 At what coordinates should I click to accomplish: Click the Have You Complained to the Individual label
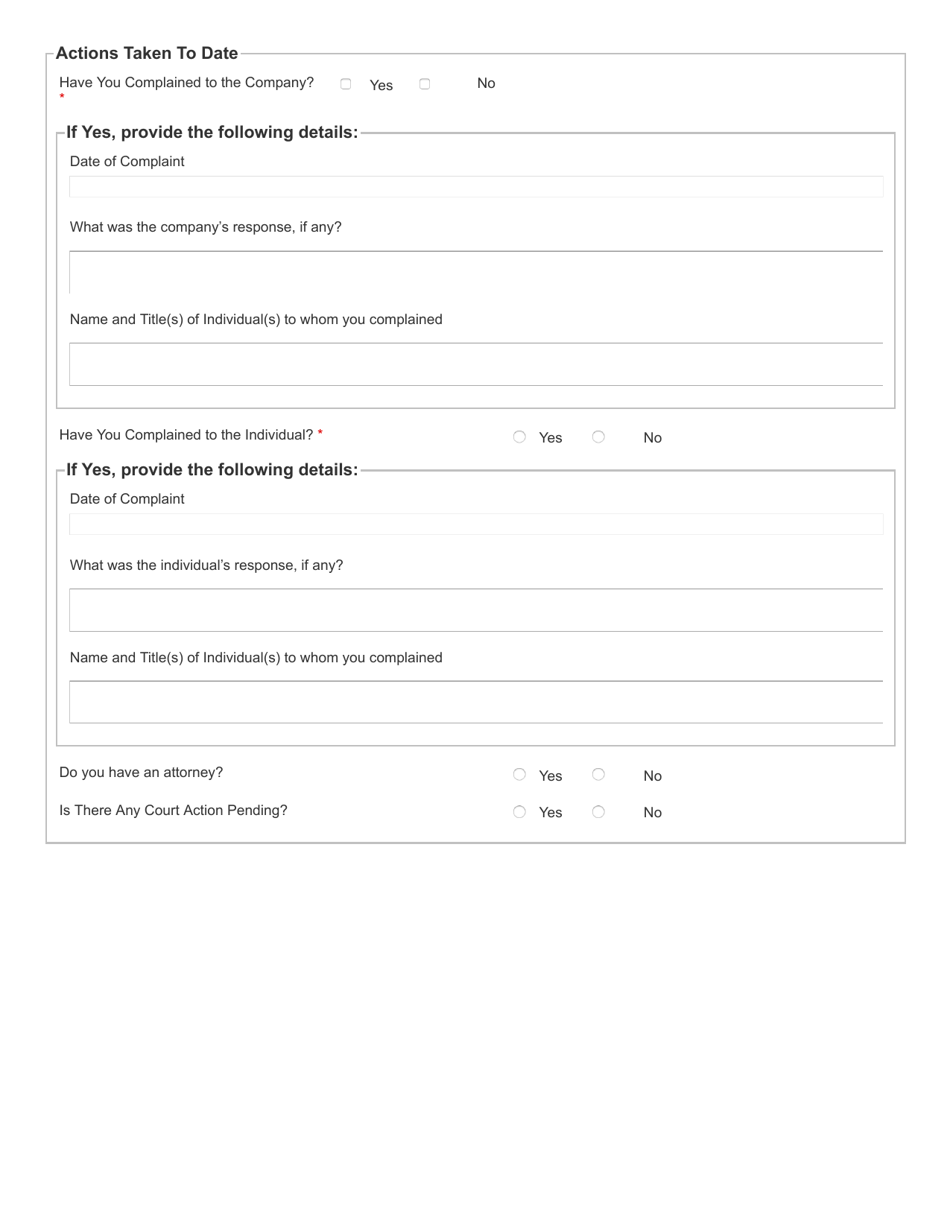tap(186, 434)
